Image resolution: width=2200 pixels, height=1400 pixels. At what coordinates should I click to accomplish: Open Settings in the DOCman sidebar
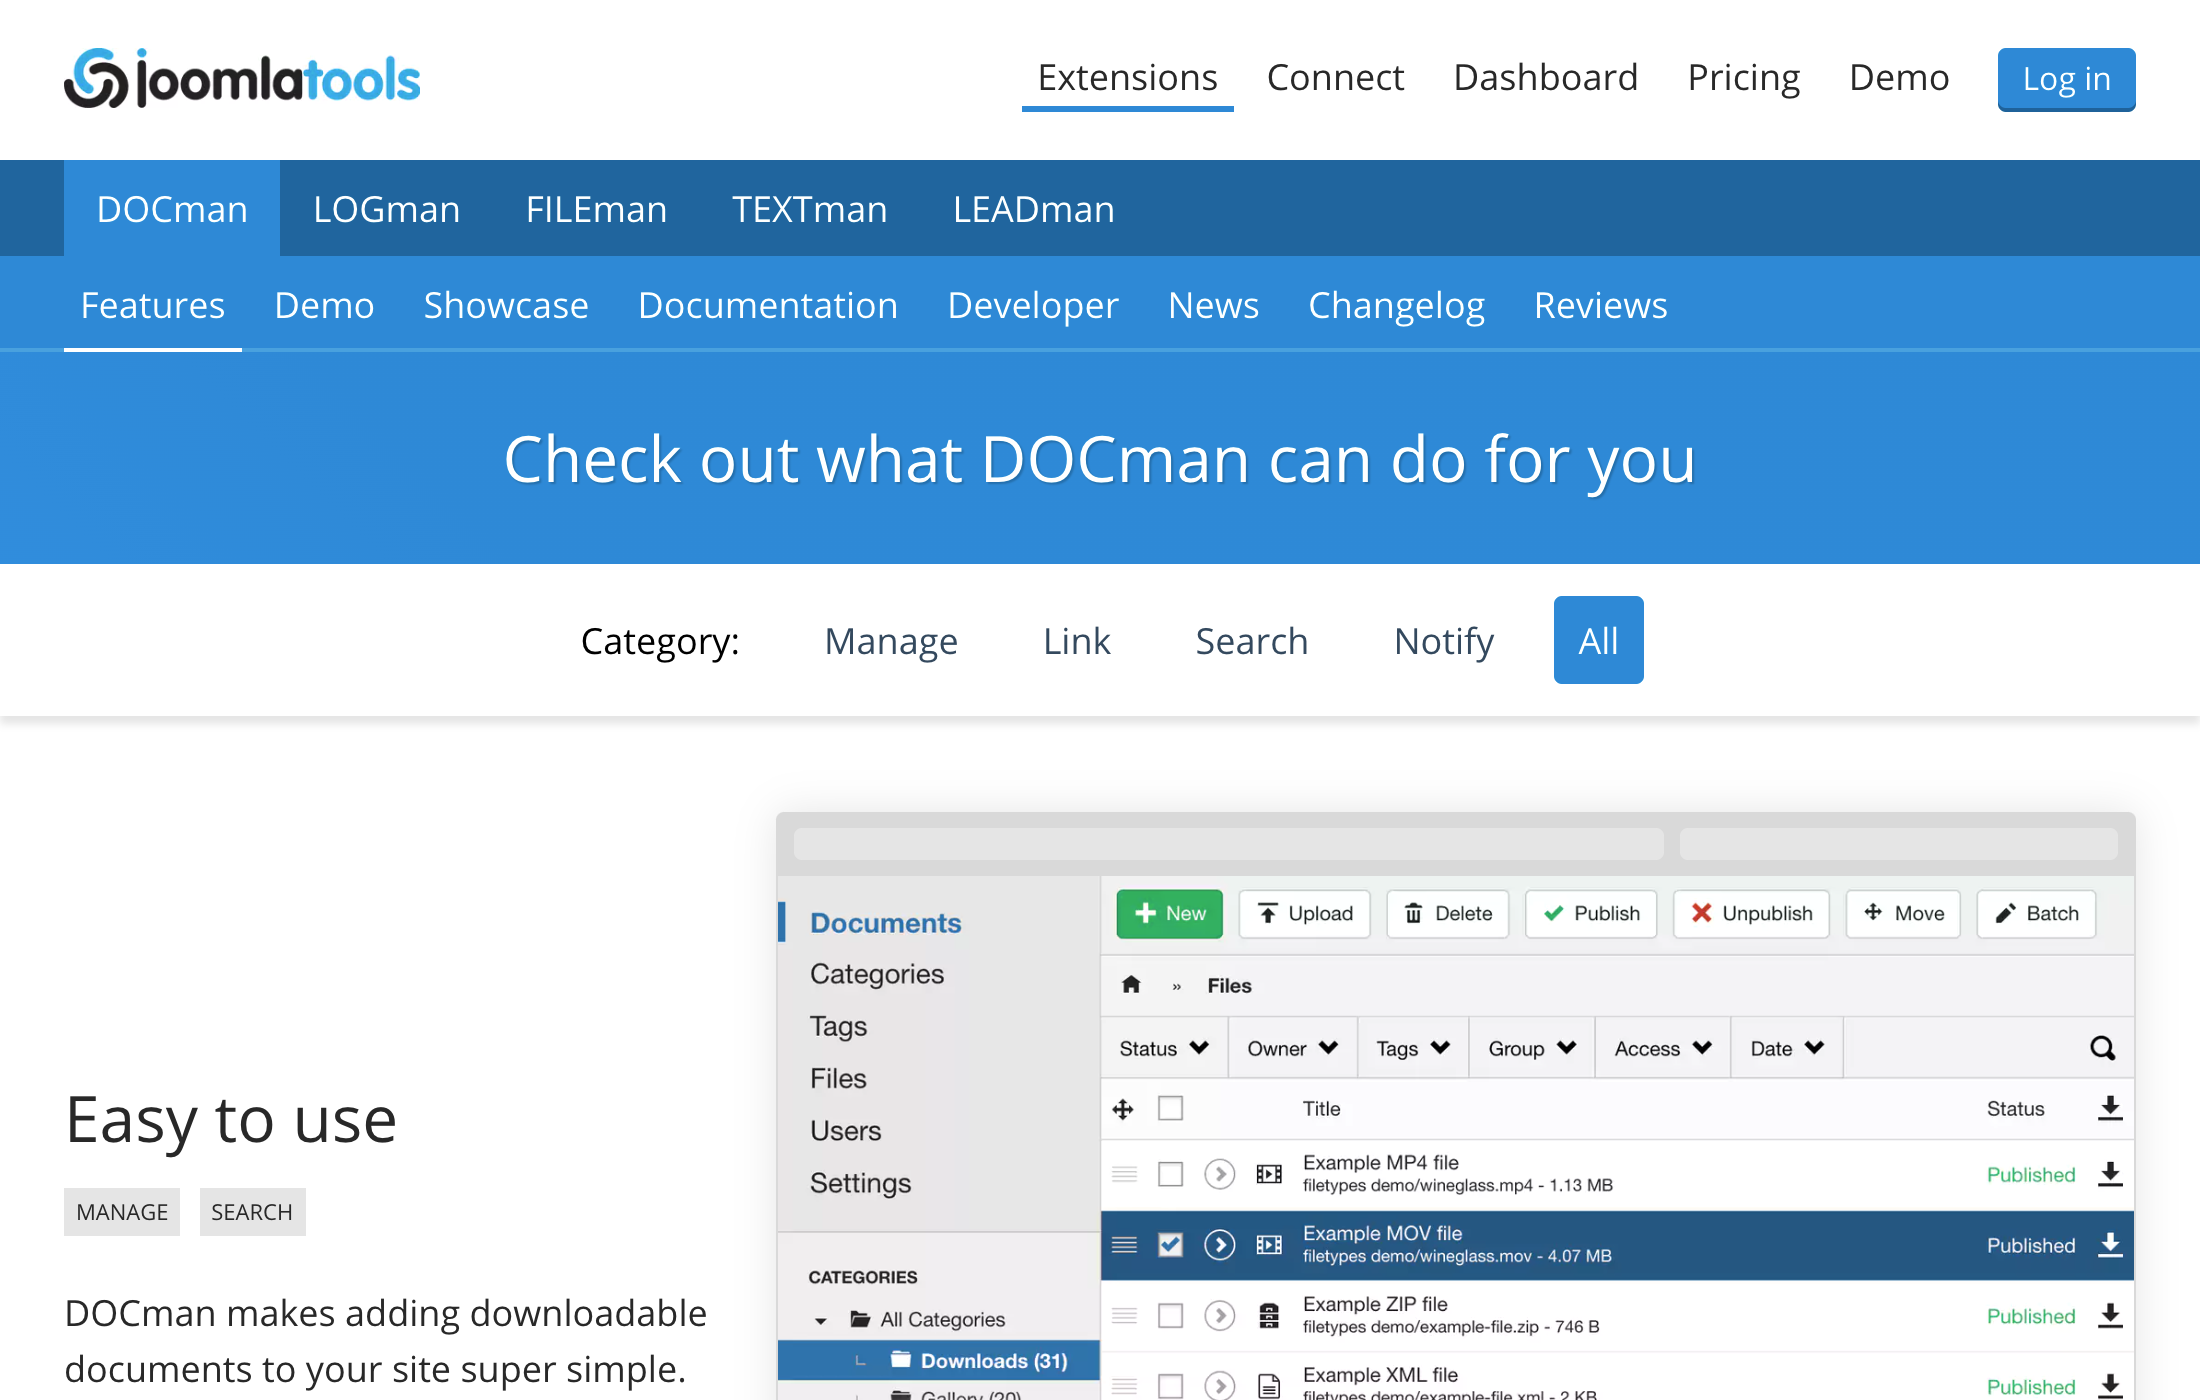pyautogui.click(x=860, y=1183)
